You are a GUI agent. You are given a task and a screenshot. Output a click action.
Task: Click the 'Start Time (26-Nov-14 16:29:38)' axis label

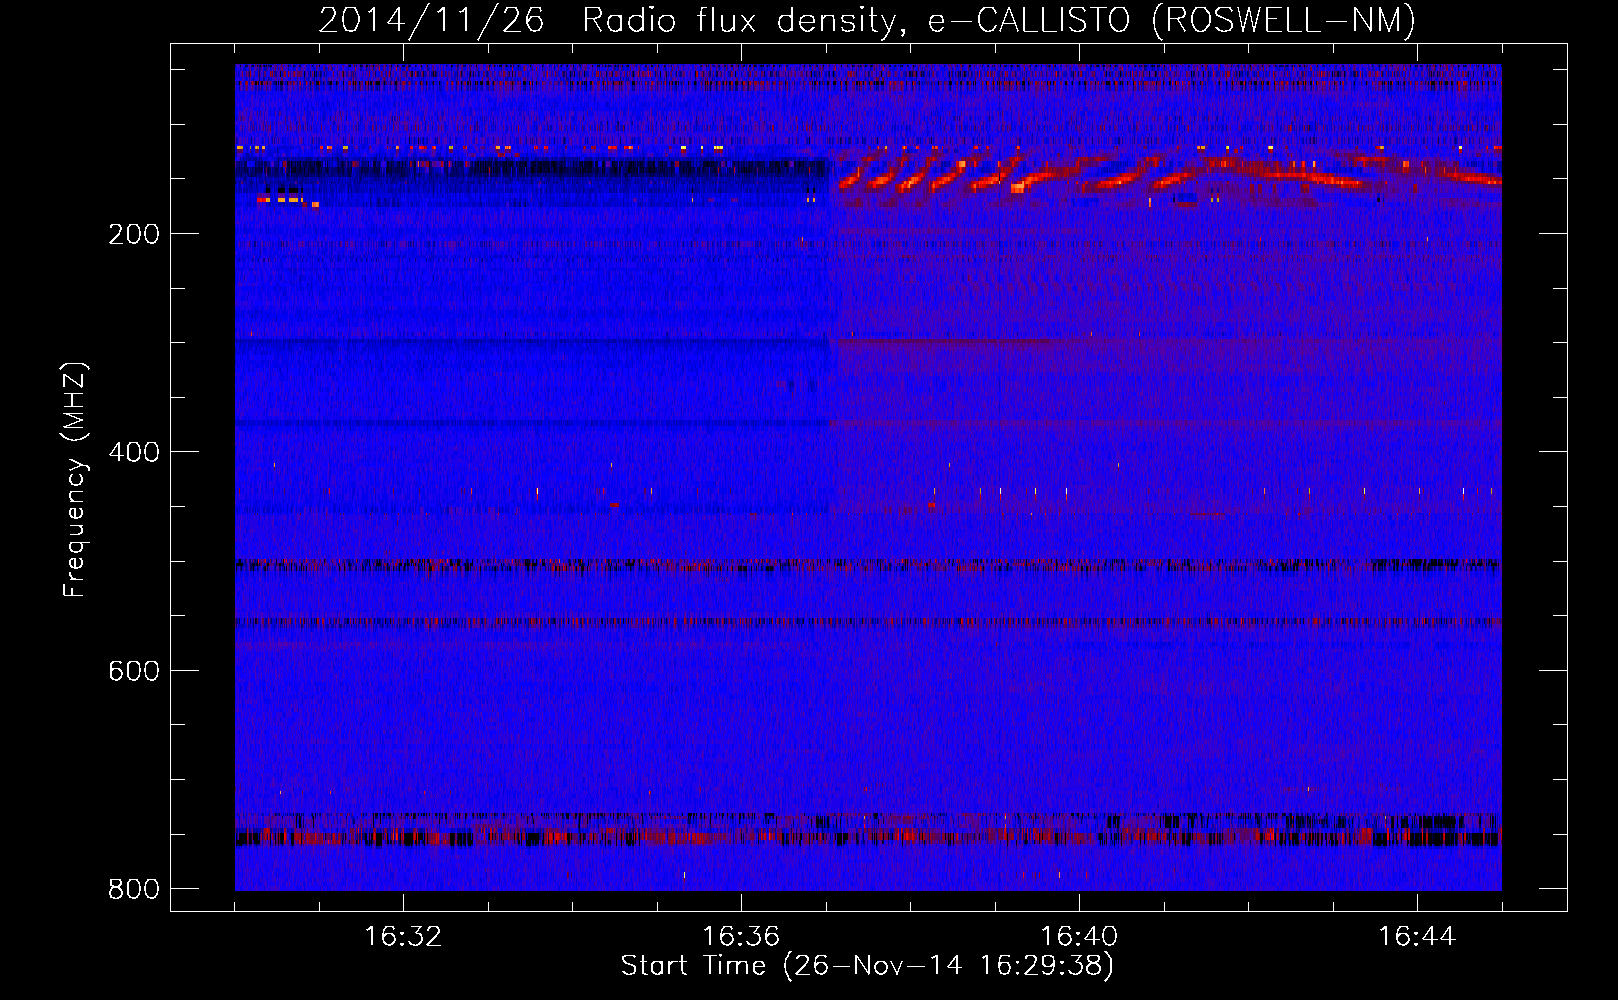click(867, 966)
